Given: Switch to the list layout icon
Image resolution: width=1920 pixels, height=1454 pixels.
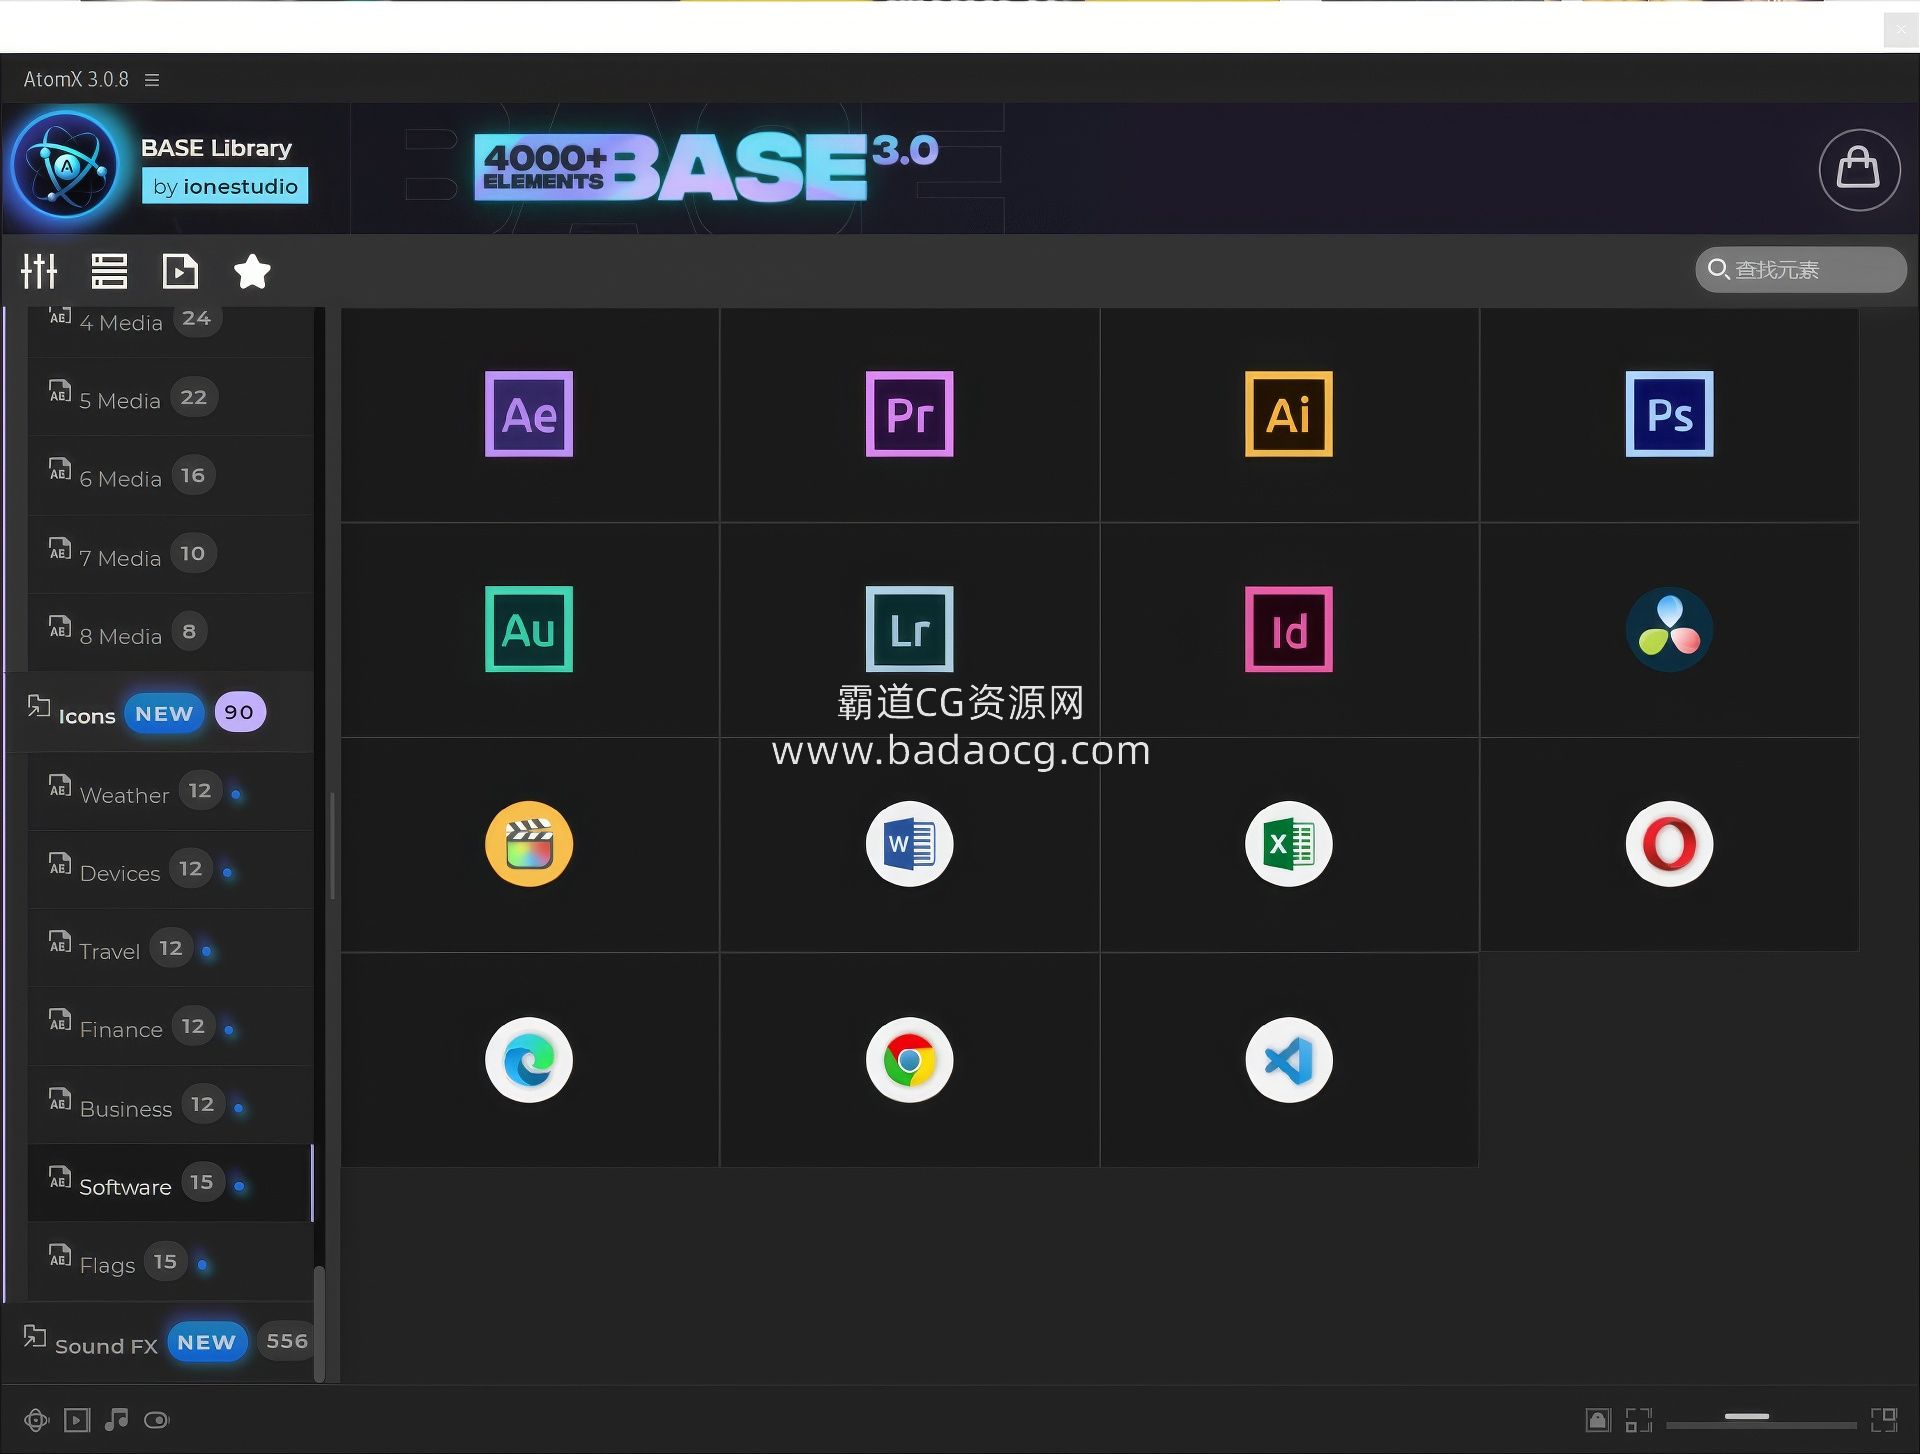Looking at the screenshot, I should pos(109,271).
